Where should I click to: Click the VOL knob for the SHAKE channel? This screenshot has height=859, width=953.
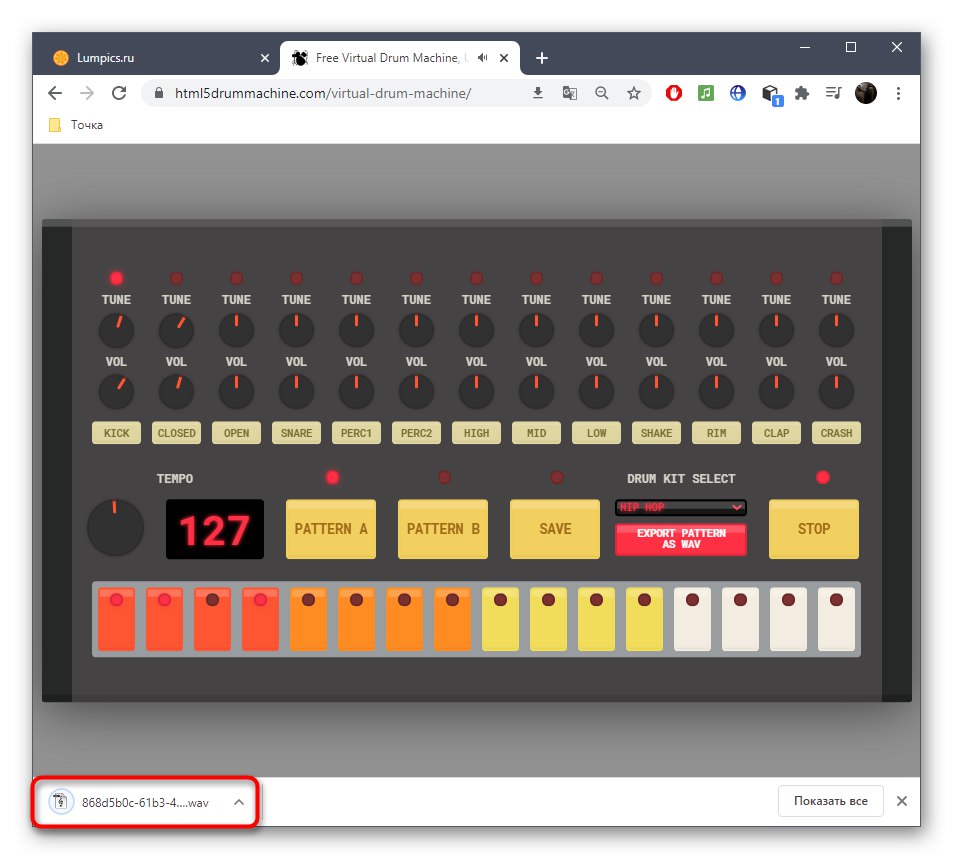click(656, 390)
